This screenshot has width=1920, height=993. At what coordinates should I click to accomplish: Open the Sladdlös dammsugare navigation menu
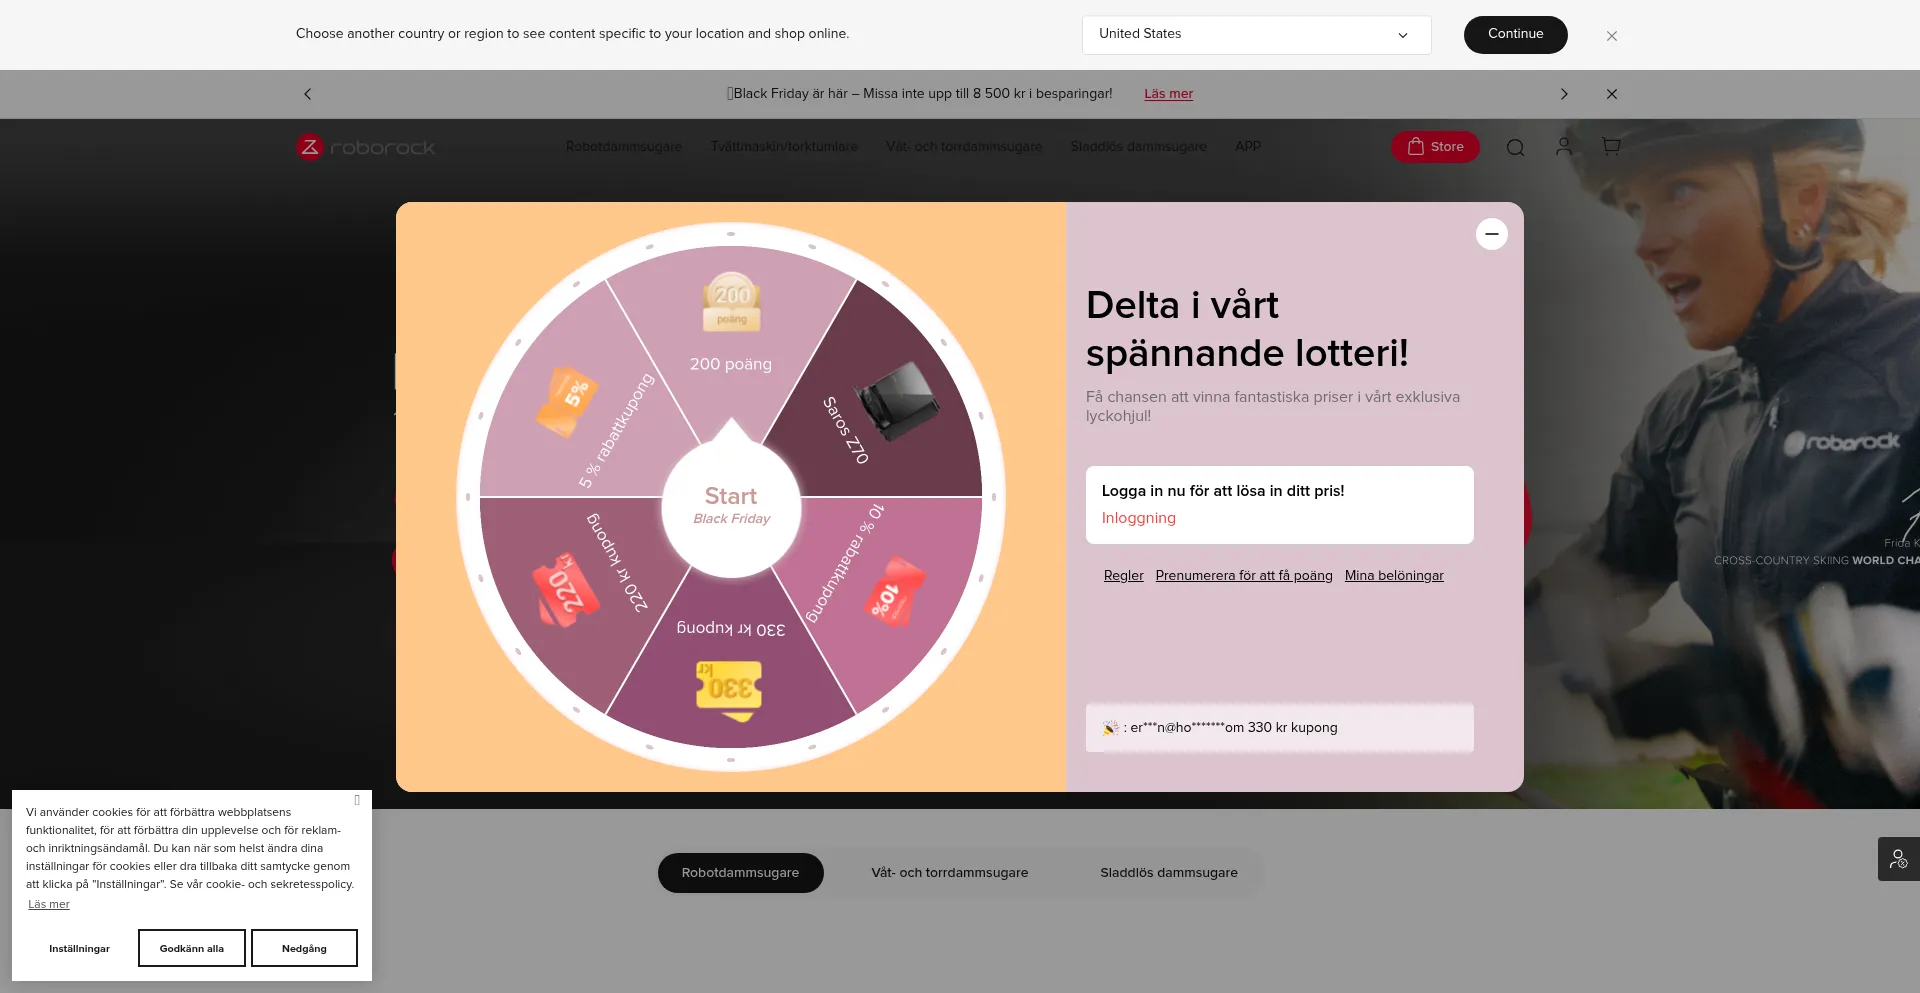(x=1138, y=147)
